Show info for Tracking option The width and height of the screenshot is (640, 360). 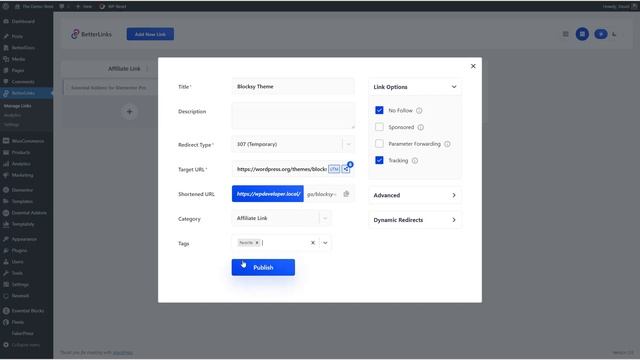(x=415, y=161)
